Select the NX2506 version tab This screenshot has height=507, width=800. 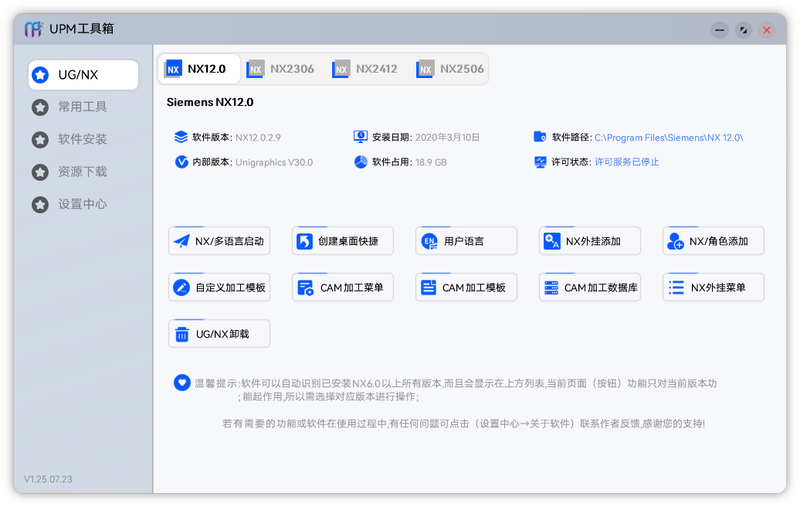[x=451, y=69]
